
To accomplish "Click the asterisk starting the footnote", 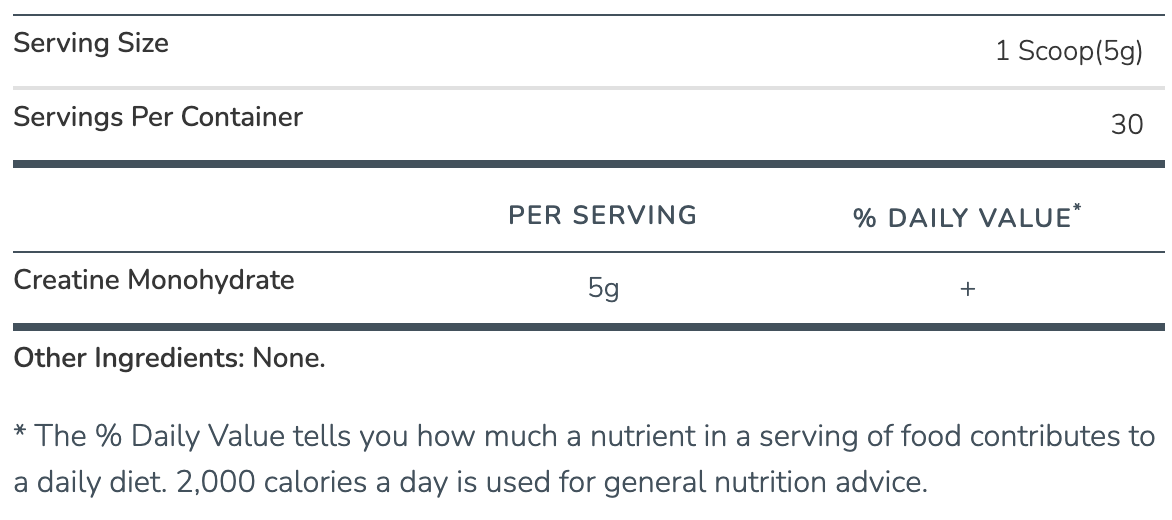I will [19, 434].
